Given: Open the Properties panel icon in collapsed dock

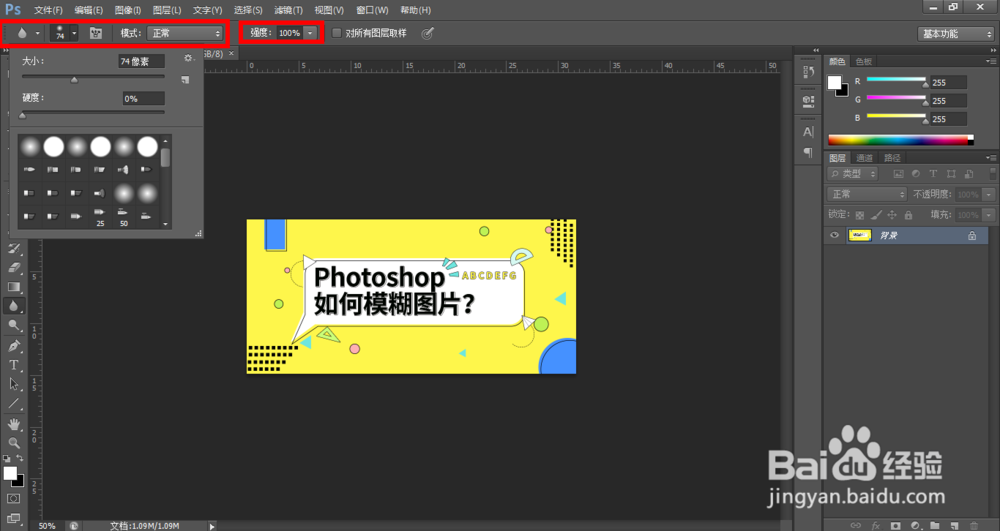Looking at the screenshot, I should (808, 101).
